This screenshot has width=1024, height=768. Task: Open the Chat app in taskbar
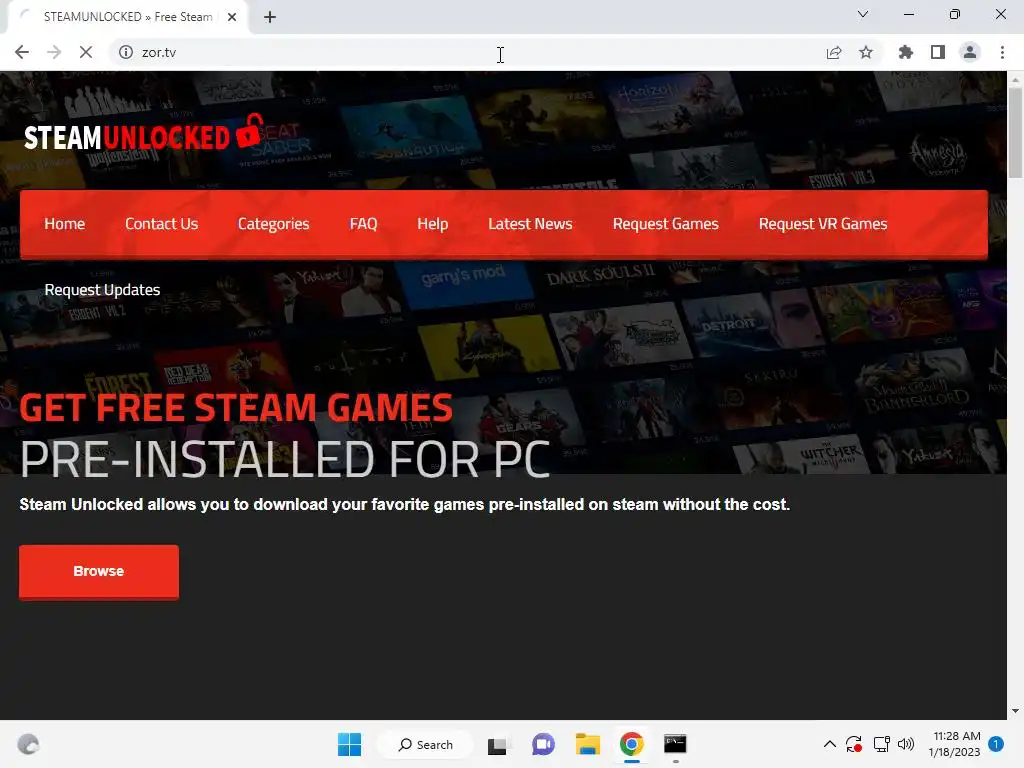[543, 744]
